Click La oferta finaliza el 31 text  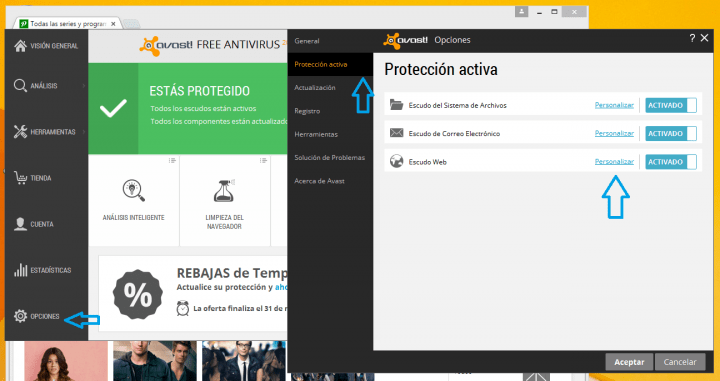(240, 308)
